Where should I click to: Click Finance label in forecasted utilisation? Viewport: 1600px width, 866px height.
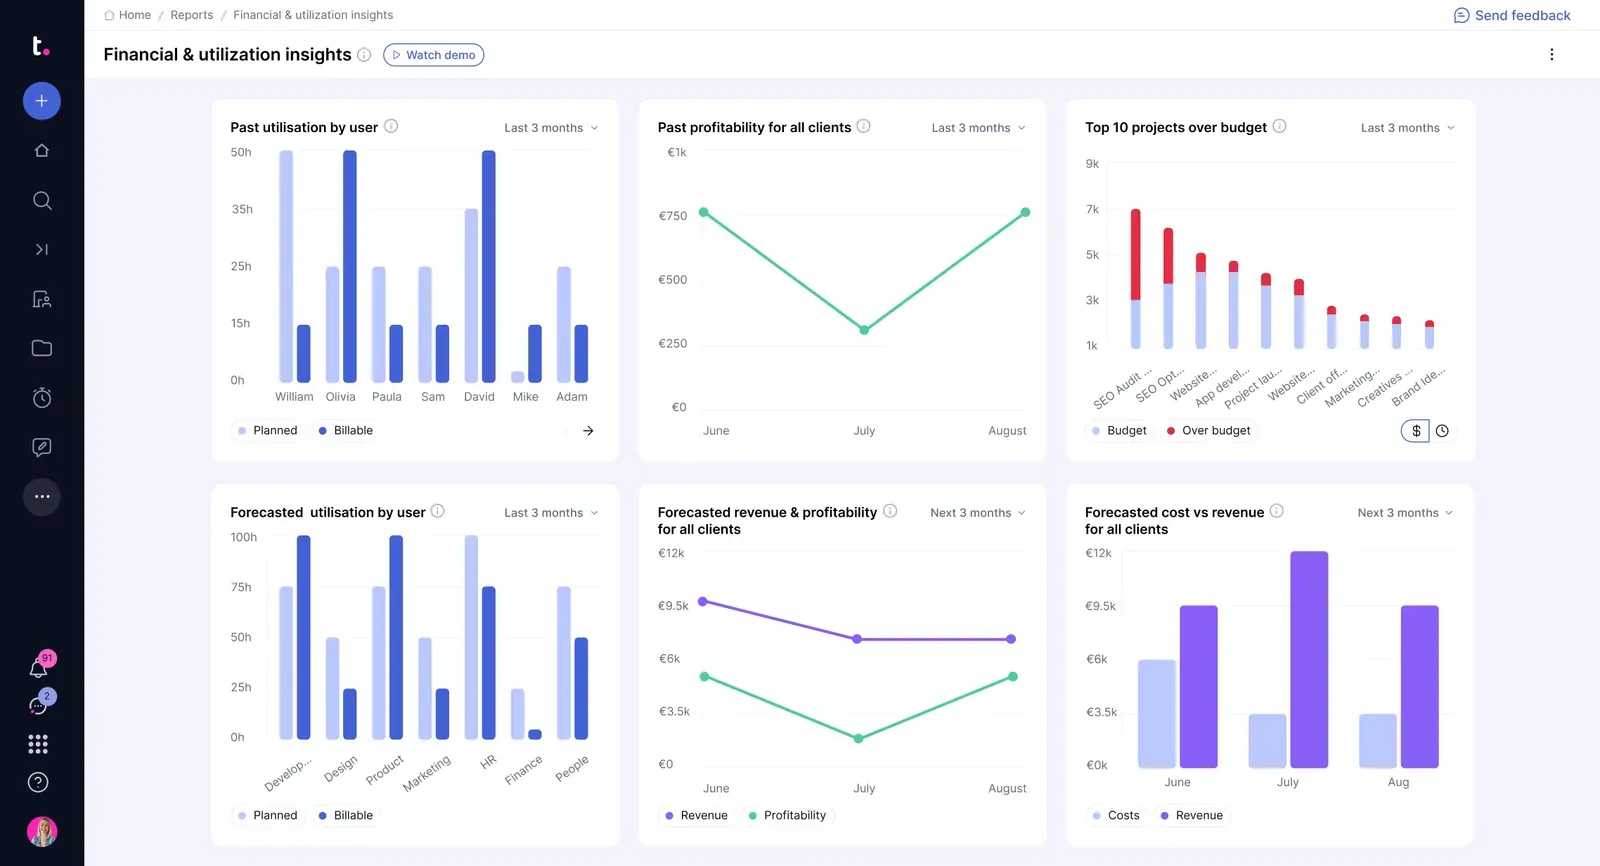(x=524, y=769)
